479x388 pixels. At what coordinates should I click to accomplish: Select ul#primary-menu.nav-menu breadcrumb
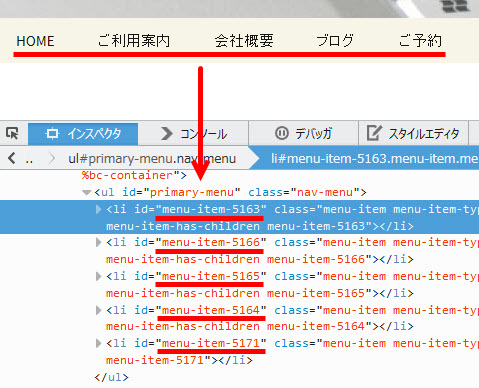(x=152, y=158)
